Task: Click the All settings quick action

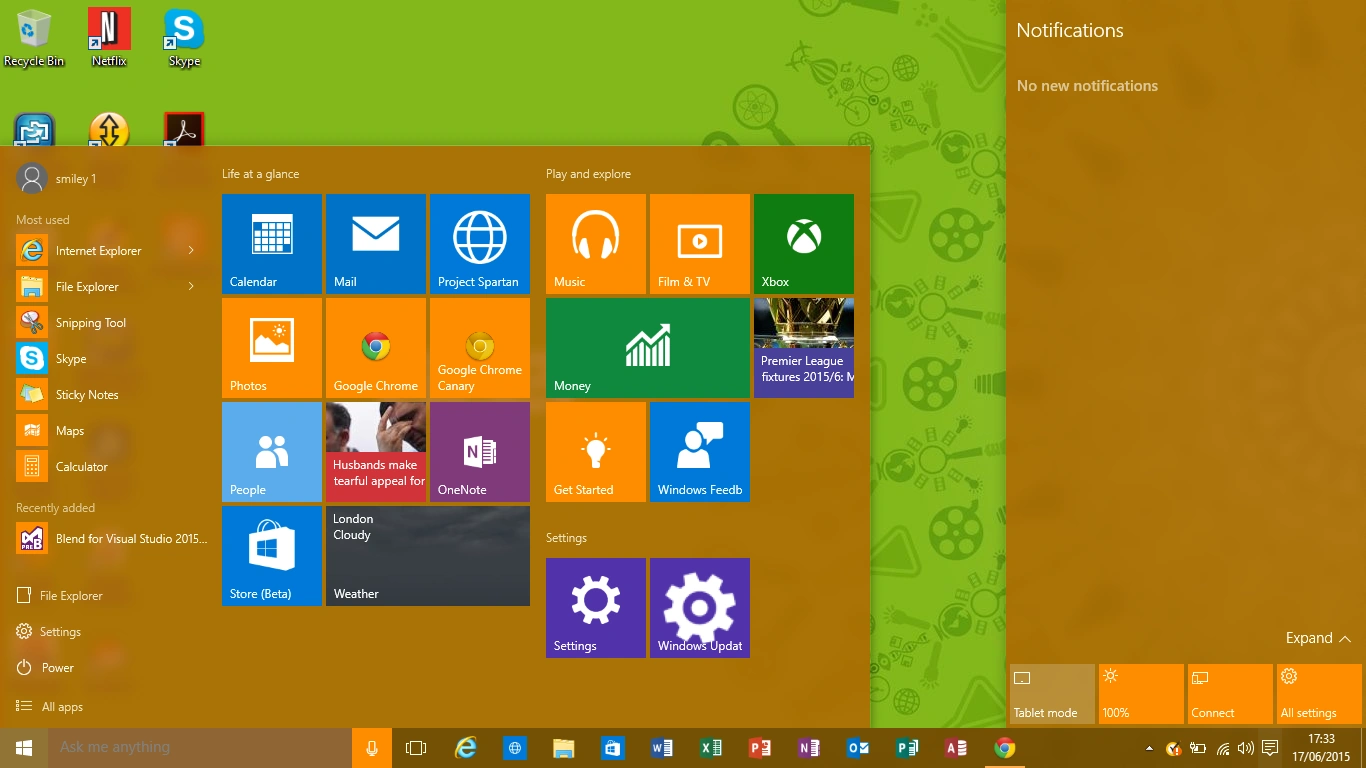Action: tap(1319, 694)
